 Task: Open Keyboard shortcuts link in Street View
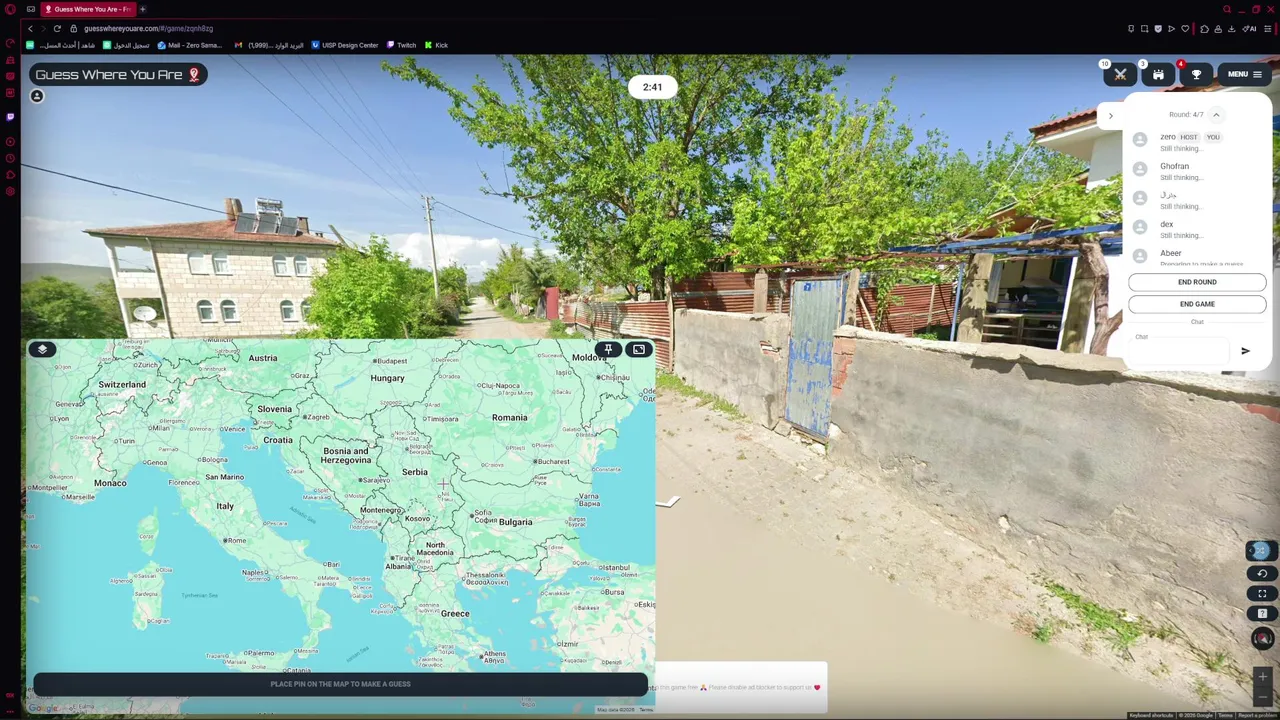click(x=1151, y=715)
